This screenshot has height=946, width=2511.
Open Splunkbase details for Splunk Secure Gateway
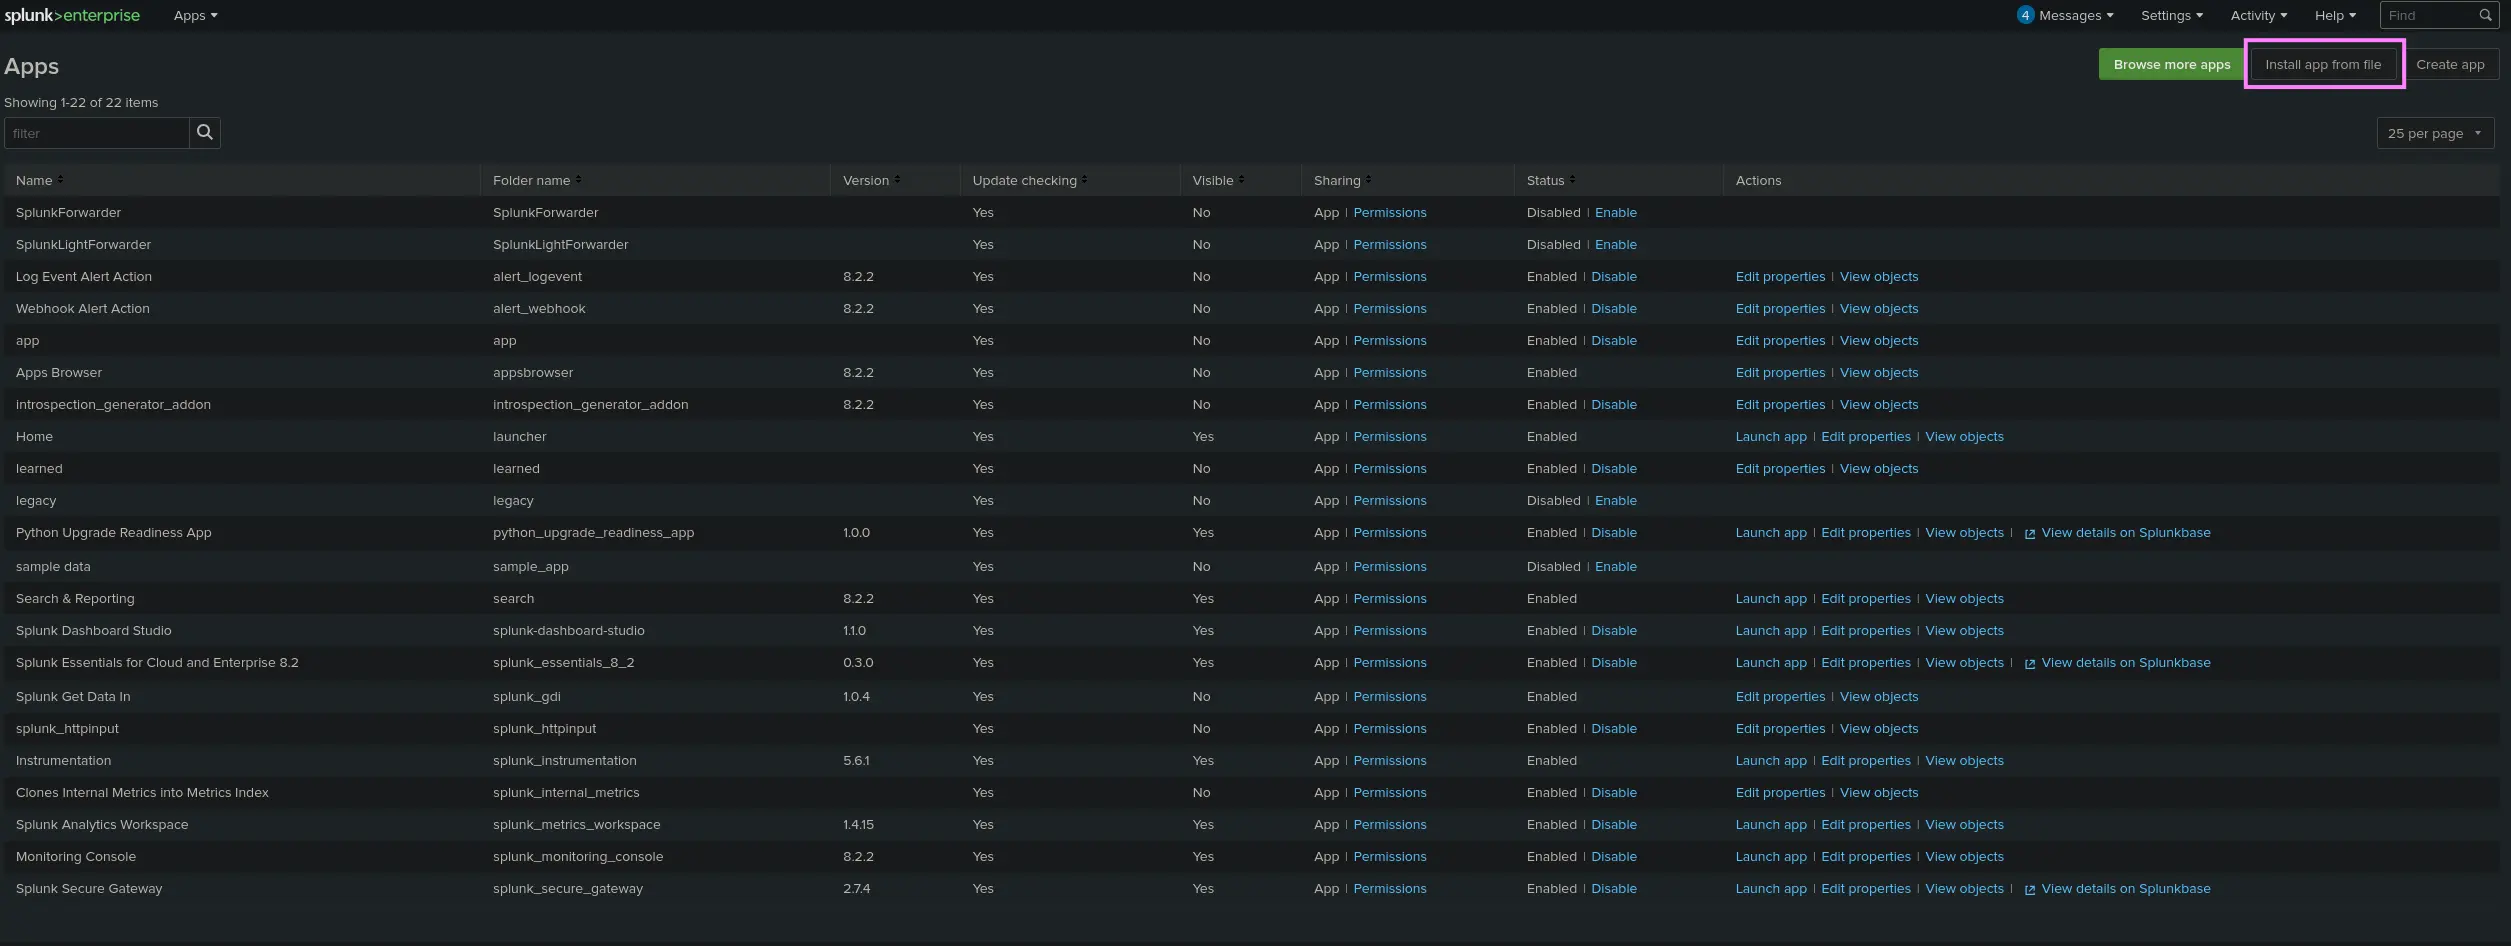coord(2125,889)
